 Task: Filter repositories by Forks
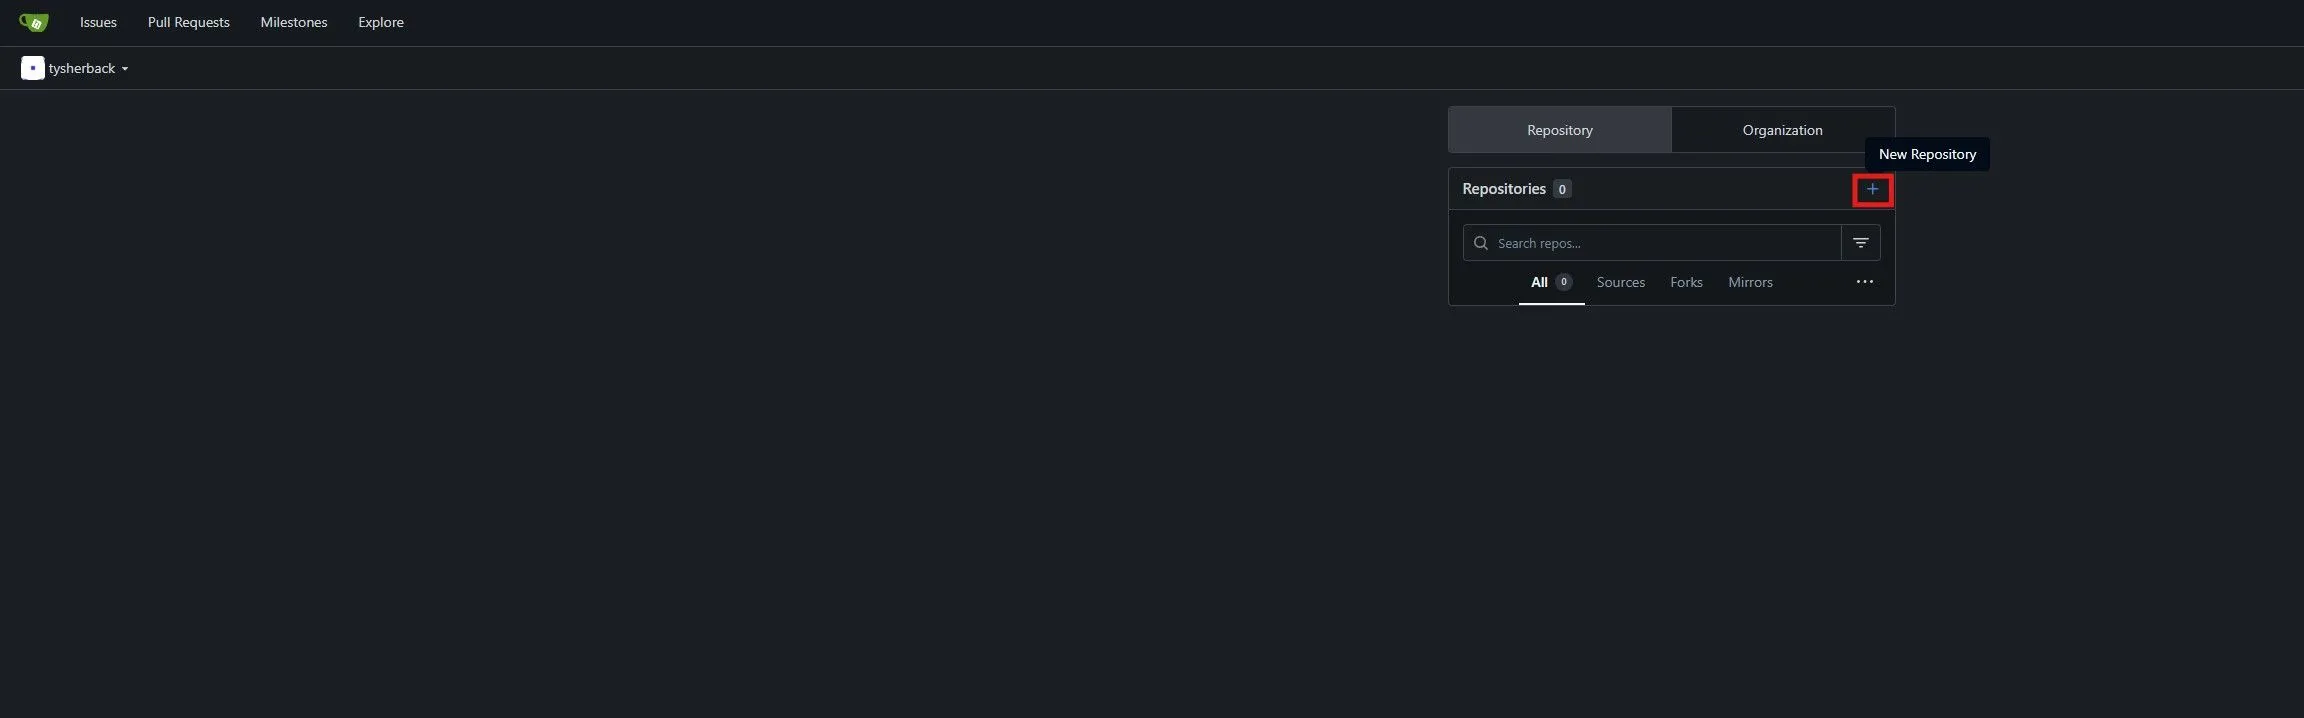point(1686,283)
